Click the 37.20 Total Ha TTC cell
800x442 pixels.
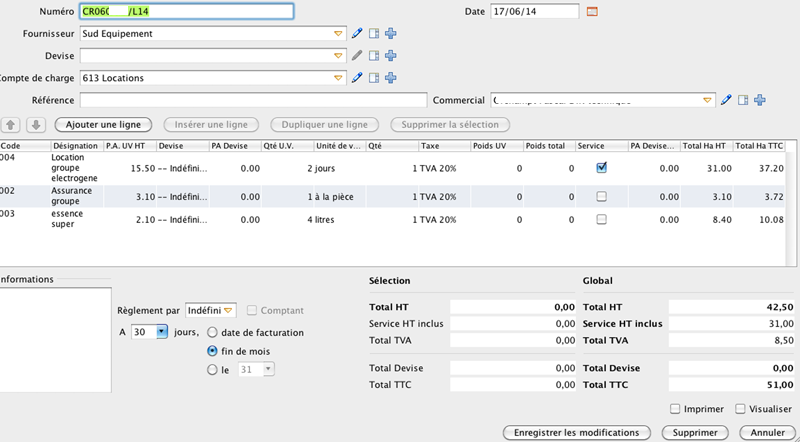click(759, 168)
